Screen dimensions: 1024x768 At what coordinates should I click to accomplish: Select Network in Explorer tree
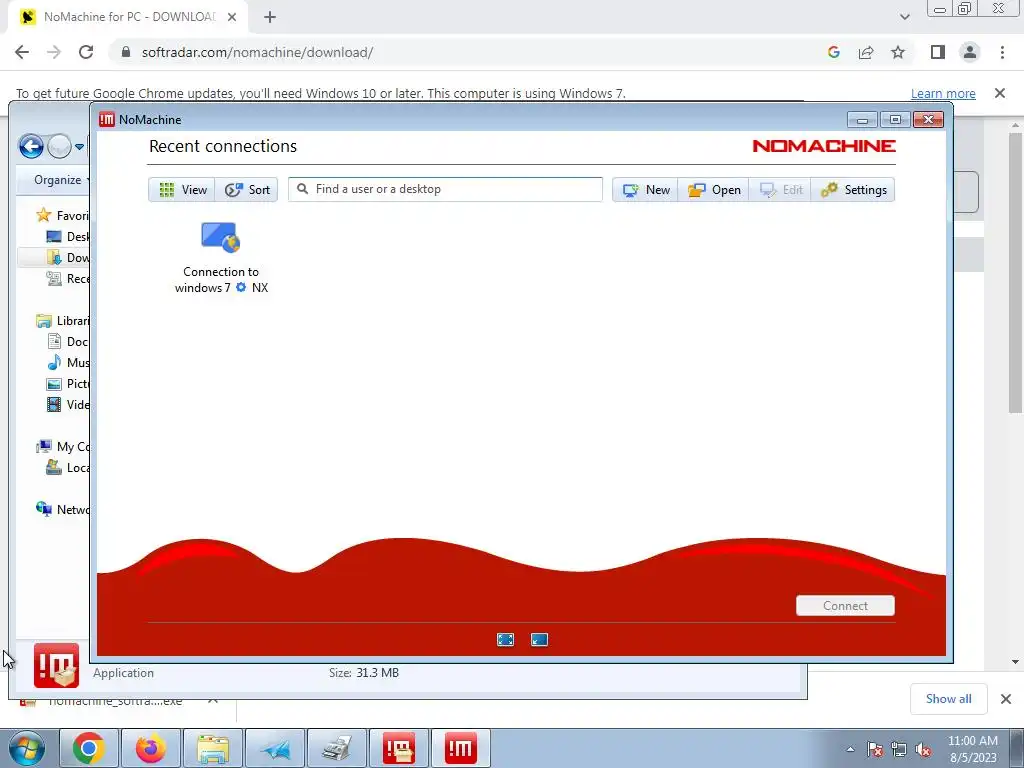(63, 509)
